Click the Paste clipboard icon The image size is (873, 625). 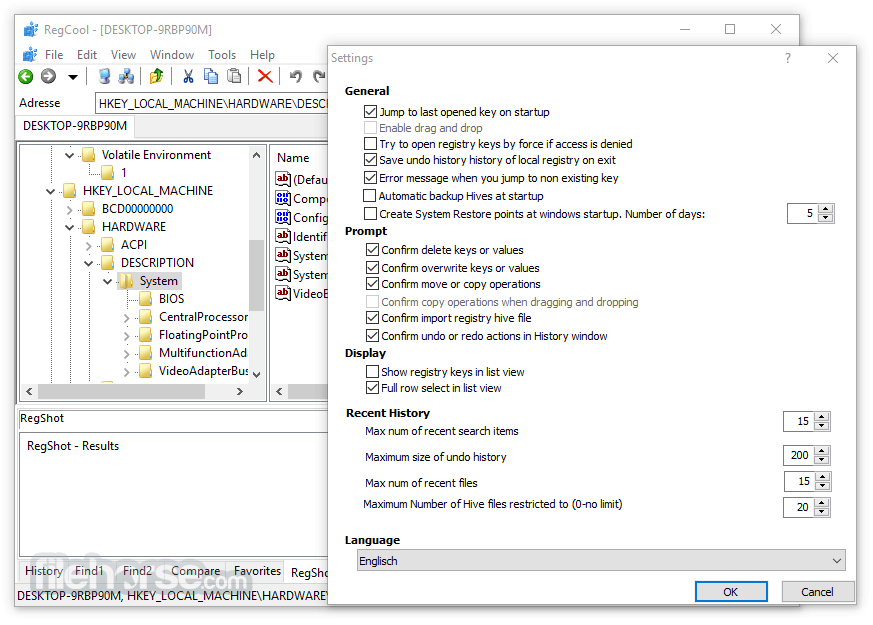click(234, 76)
